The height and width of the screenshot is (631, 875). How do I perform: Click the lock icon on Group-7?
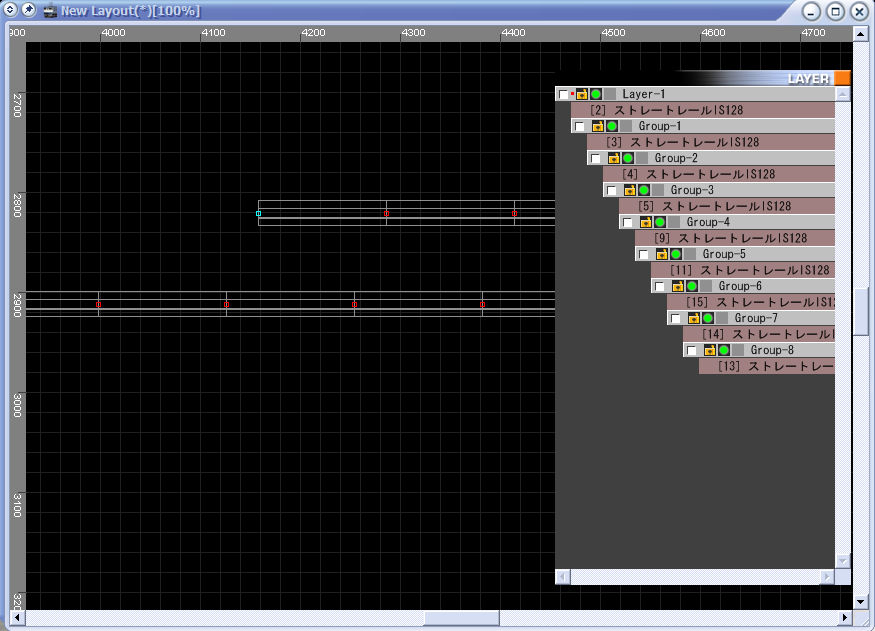[x=694, y=318]
